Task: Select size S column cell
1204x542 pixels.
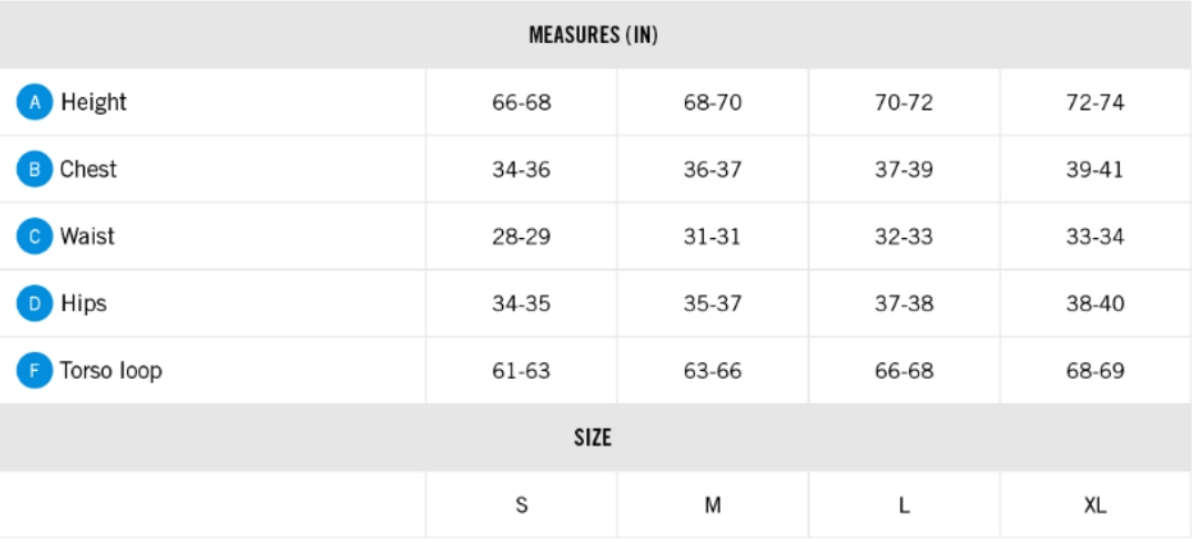Action: (x=521, y=506)
